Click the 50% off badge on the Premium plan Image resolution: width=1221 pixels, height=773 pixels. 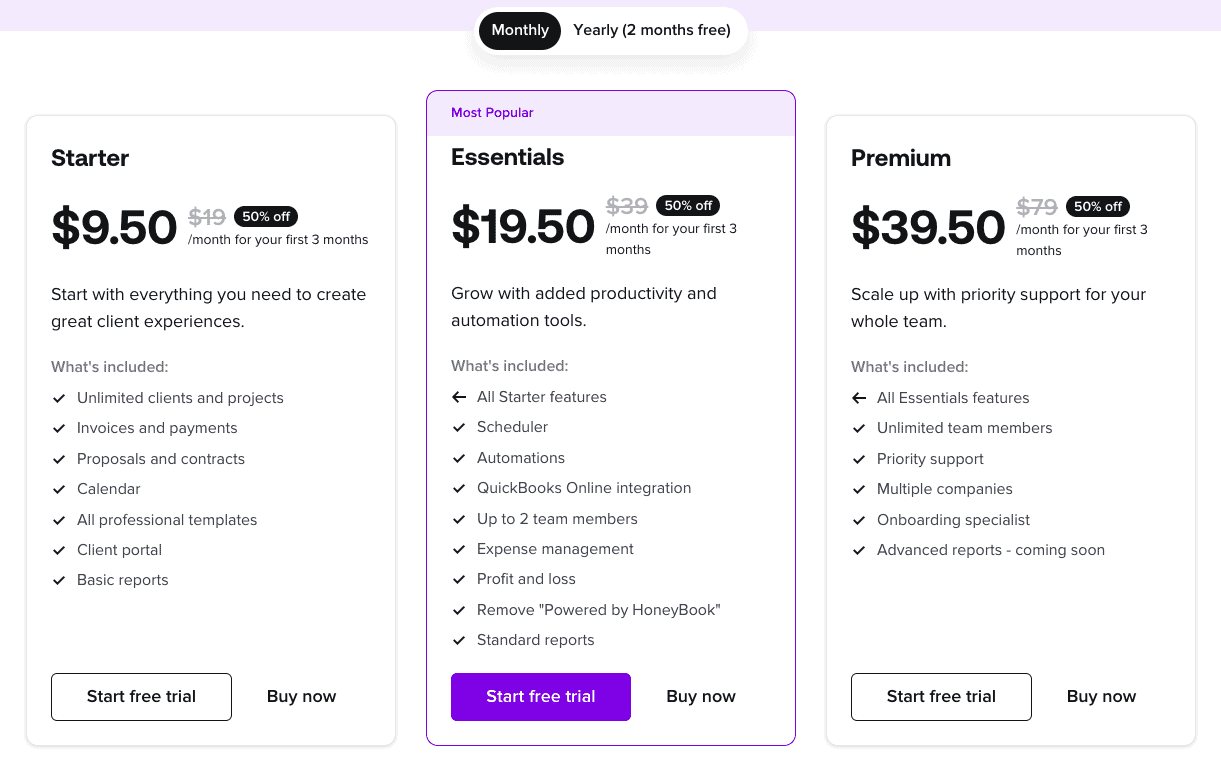pos(1097,206)
